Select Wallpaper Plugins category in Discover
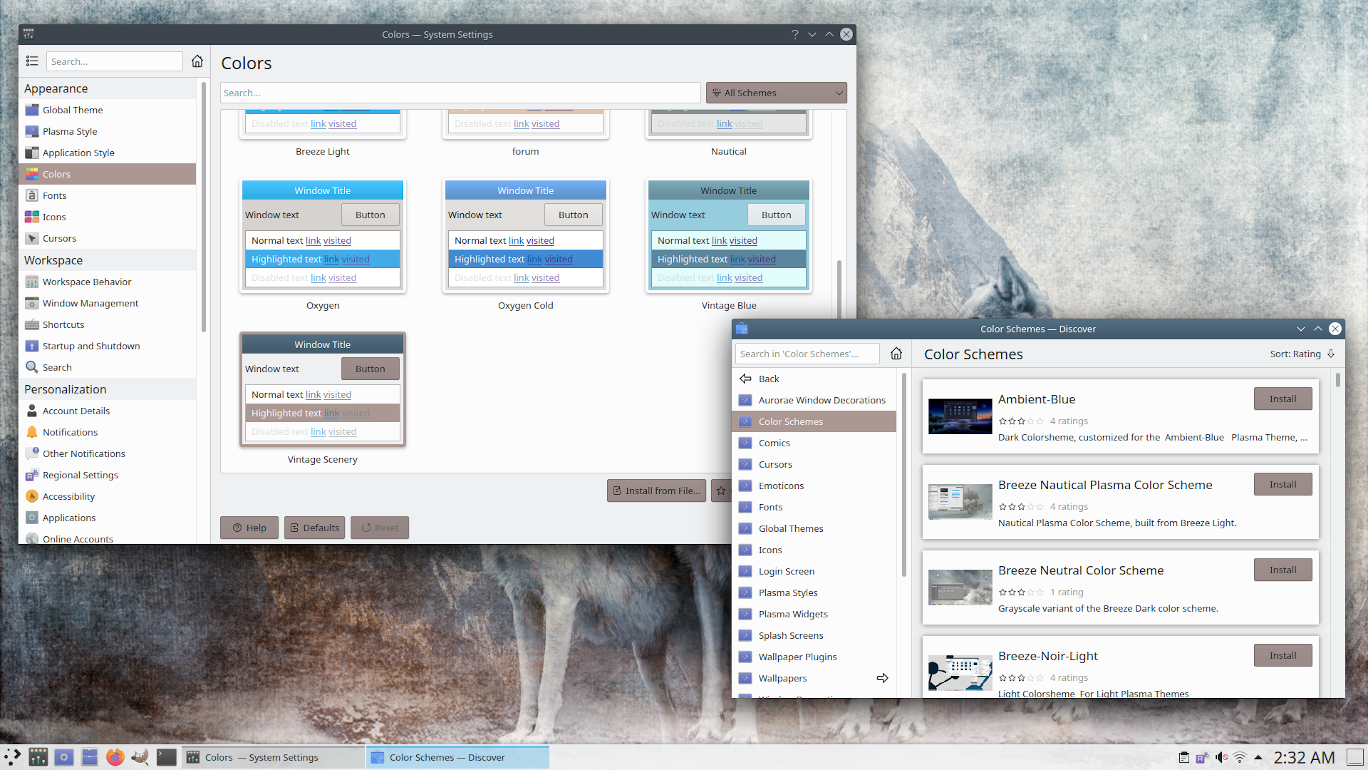Image resolution: width=1368 pixels, height=770 pixels. pos(814,657)
